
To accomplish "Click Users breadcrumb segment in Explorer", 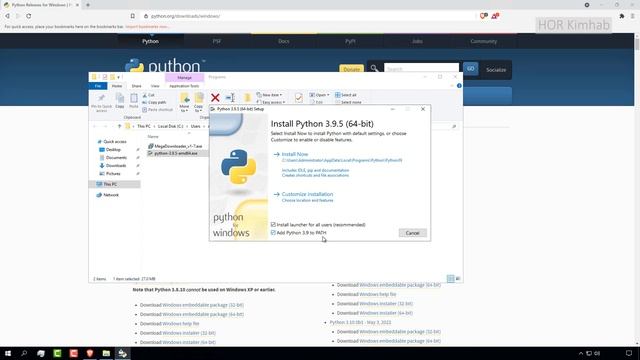I will pyautogui.click(x=196, y=127).
